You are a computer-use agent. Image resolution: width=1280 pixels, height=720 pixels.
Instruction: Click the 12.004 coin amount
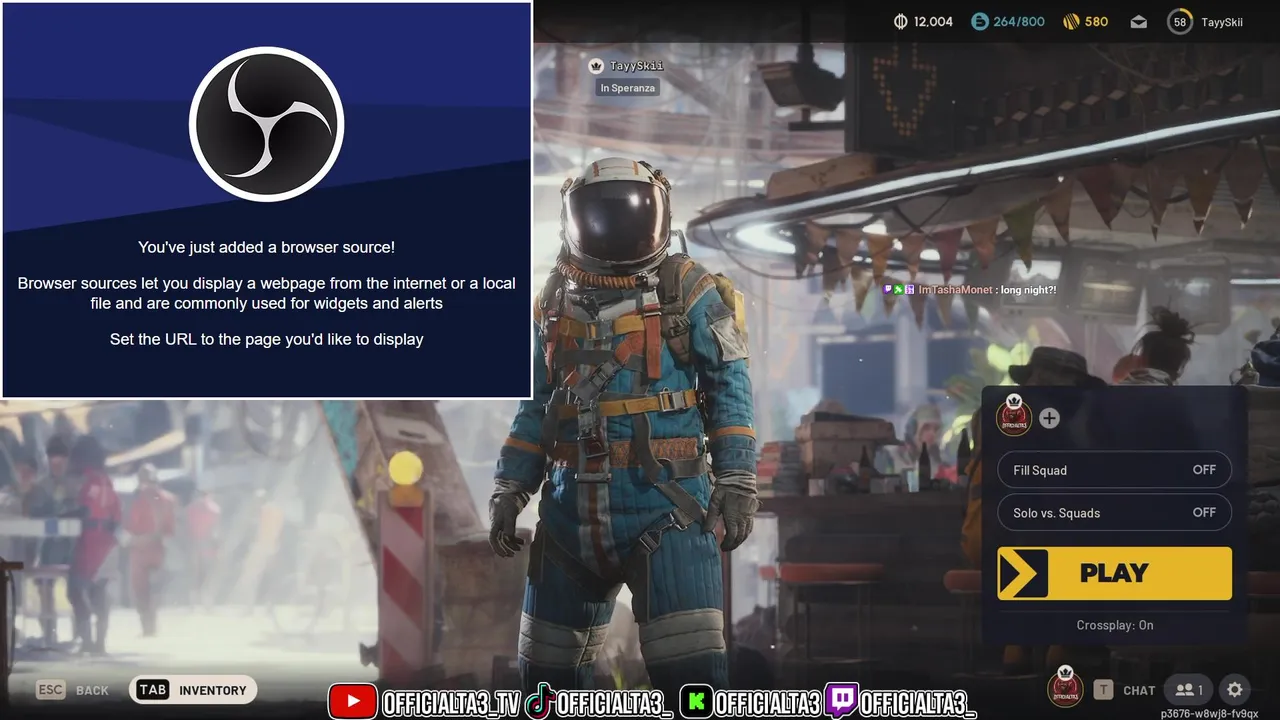point(933,22)
